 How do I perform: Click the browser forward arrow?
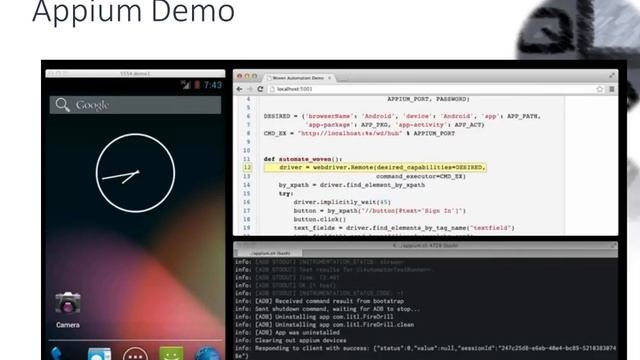click(x=249, y=89)
